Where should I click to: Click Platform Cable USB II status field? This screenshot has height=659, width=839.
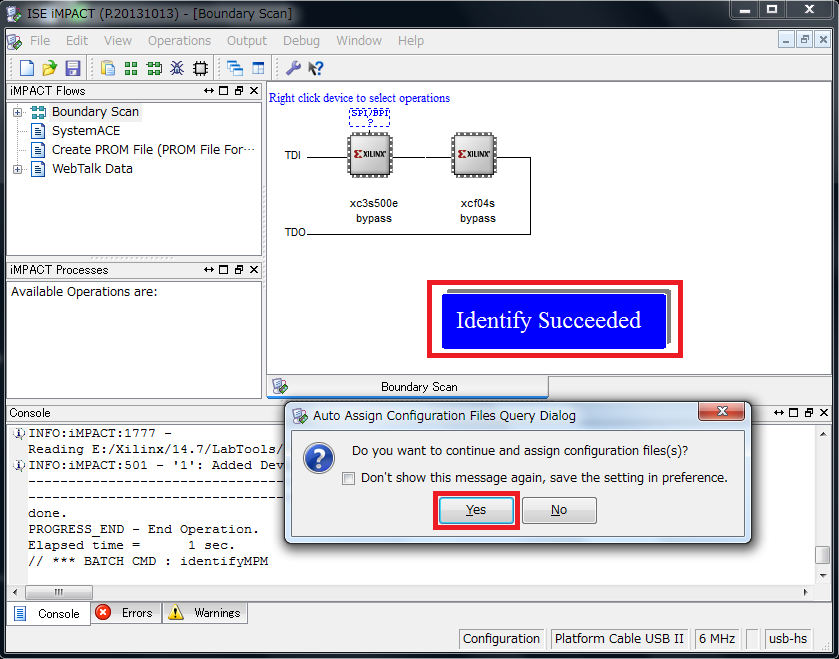point(619,639)
